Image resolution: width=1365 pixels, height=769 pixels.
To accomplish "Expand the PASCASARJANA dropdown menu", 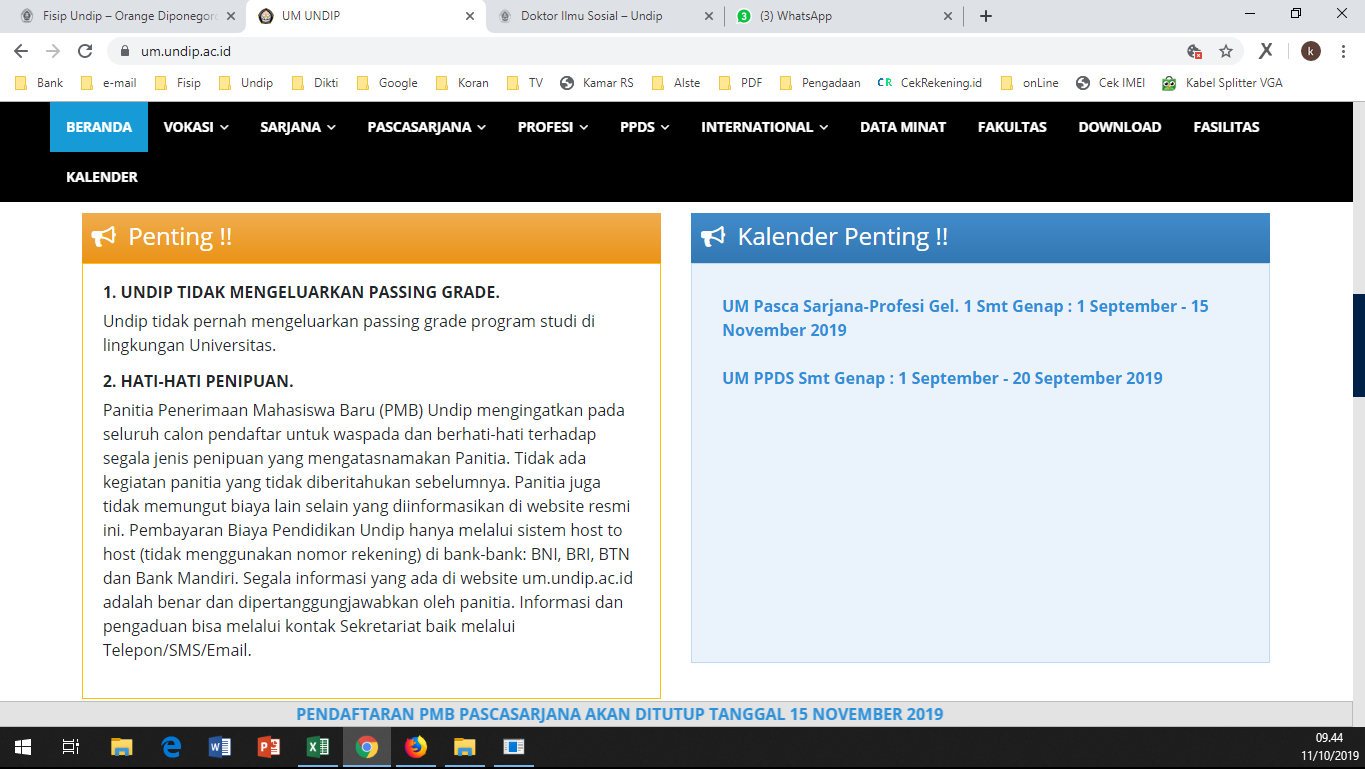I will 426,127.
